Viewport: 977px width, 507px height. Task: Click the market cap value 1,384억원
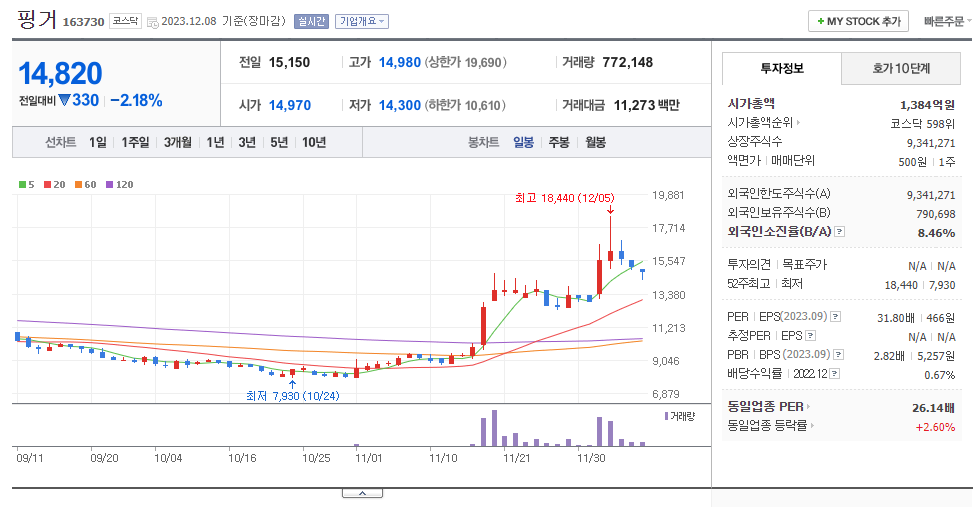927,105
